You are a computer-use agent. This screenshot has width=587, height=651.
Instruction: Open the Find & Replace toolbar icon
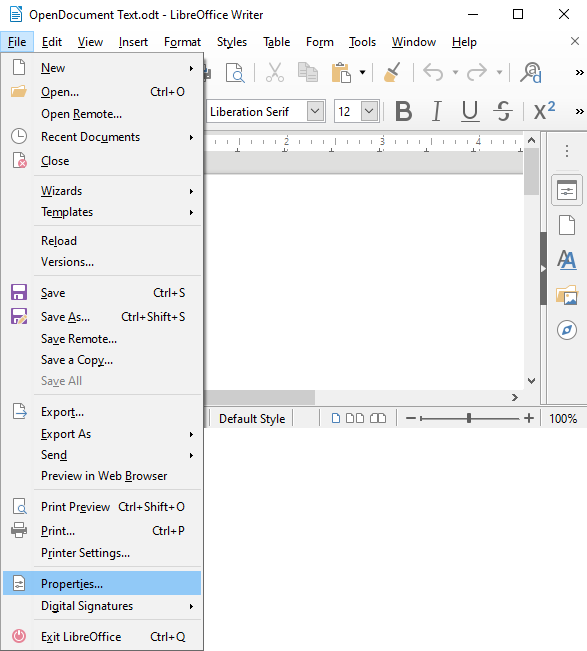pyautogui.click(x=531, y=73)
